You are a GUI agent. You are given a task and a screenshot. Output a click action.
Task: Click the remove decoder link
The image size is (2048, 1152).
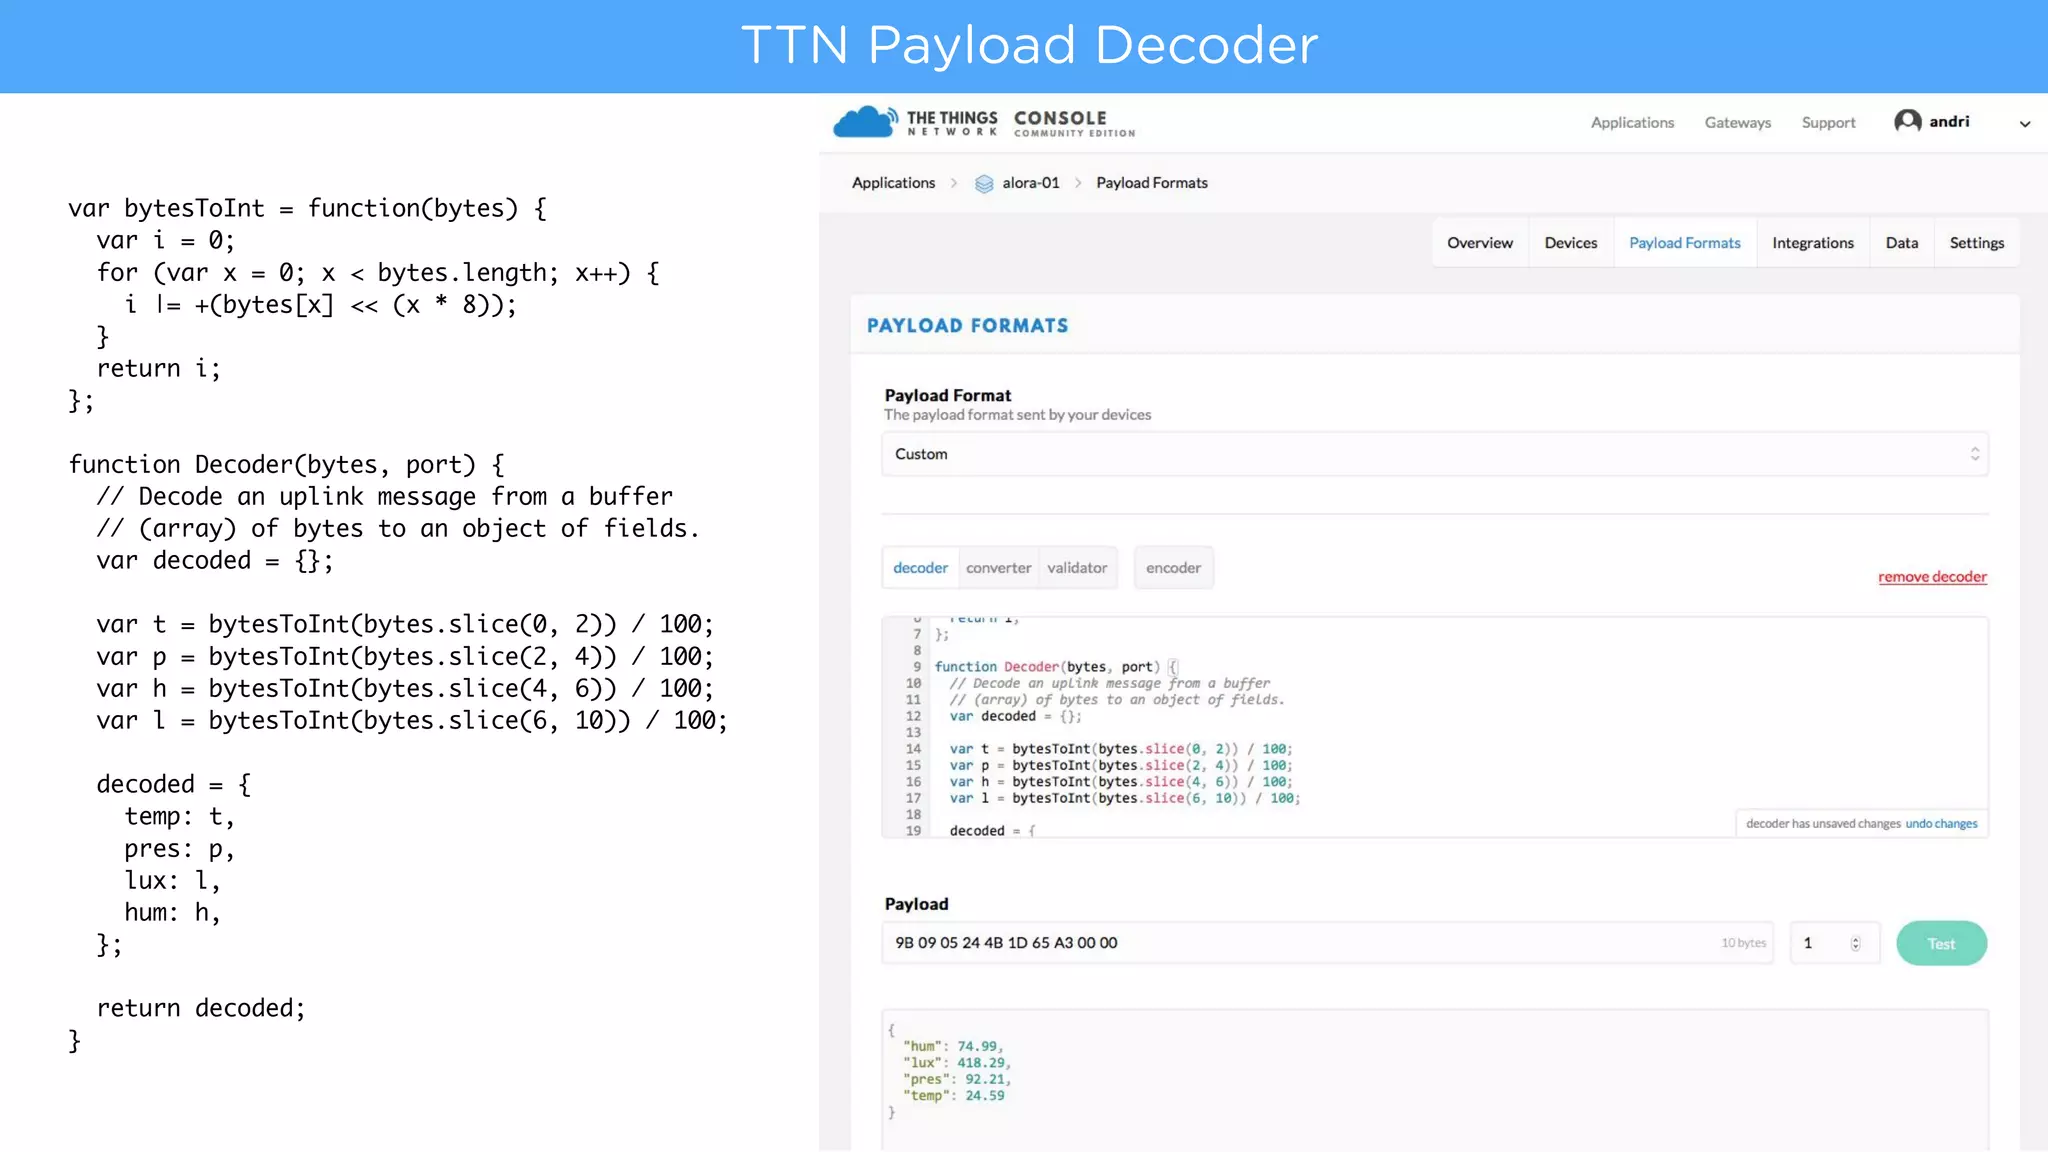tap(1931, 577)
